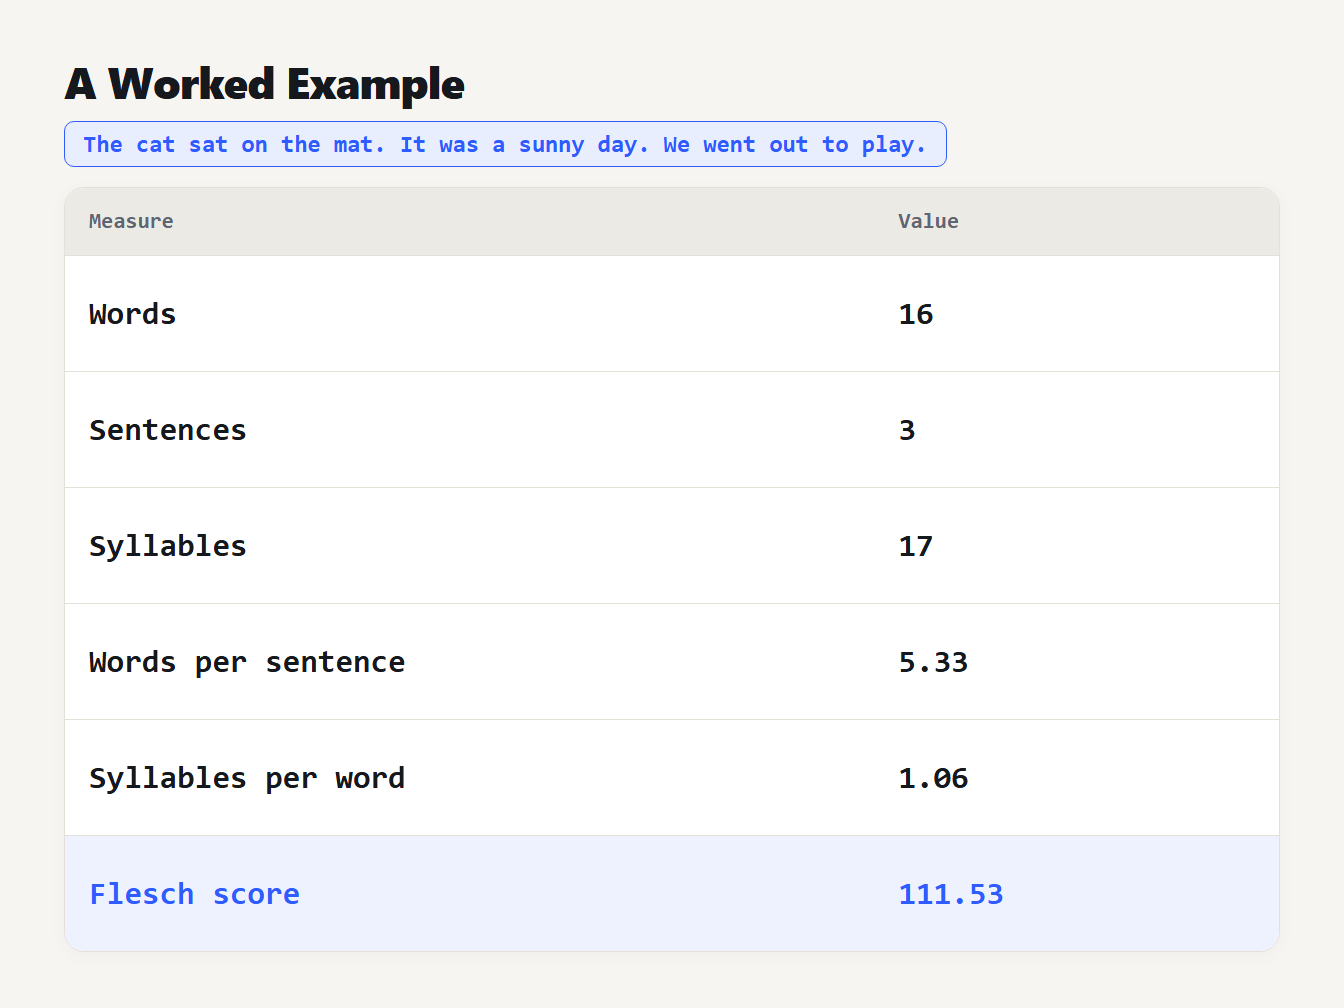Click the 'Syllables' row label
Image resolution: width=1344 pixels, height=1008 pixels.
[x=168, y=546]
